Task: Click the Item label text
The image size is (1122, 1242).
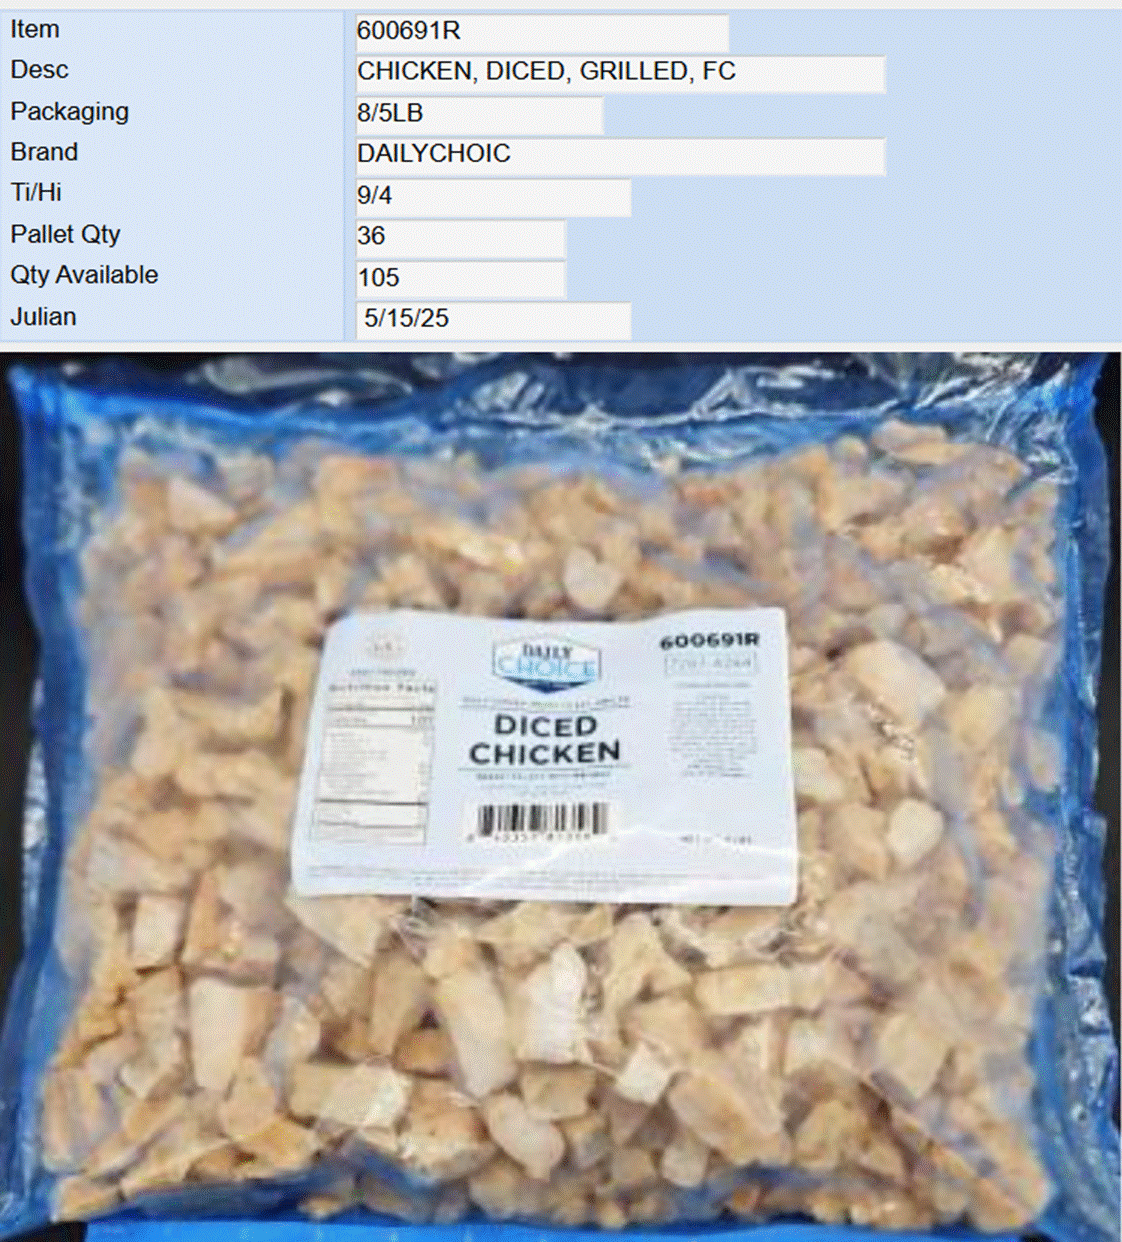Action: click(35, 29)
